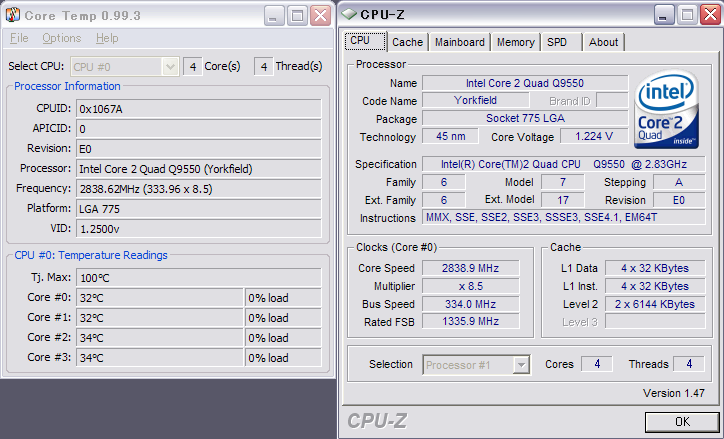Viewport: 724px width, 439px height.
Task: Click Core #2 temperature 34°C
Action: (160, 338)
